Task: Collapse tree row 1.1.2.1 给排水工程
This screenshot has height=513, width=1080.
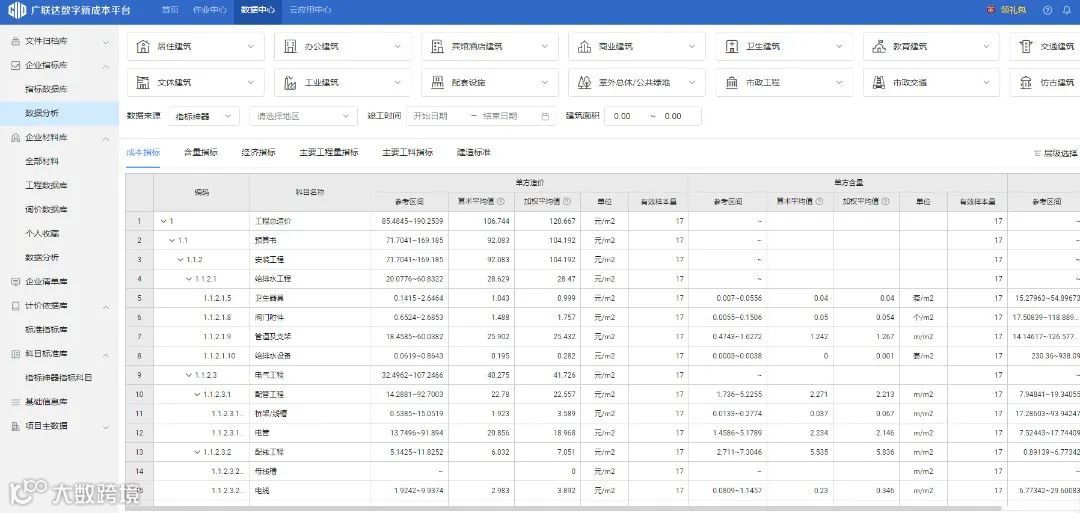Action: 188,279
